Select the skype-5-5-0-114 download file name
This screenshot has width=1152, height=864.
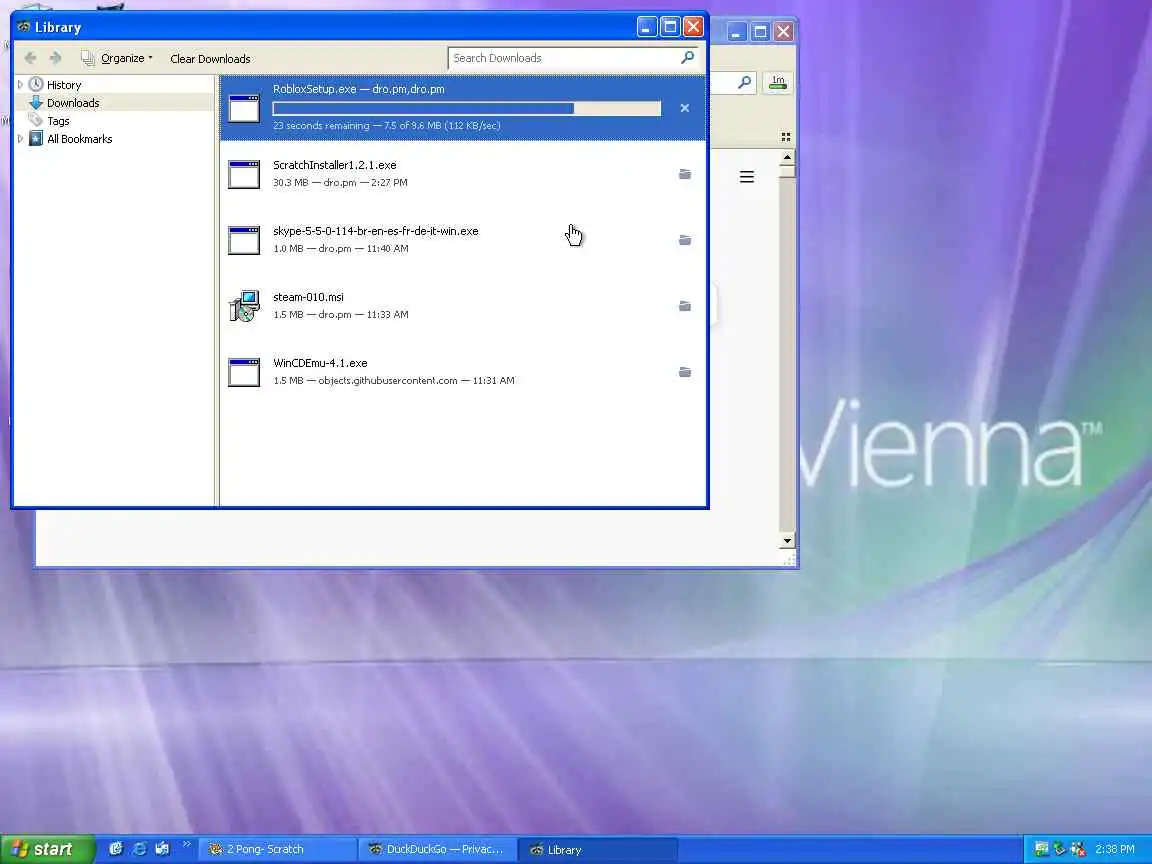pos(375,231)
